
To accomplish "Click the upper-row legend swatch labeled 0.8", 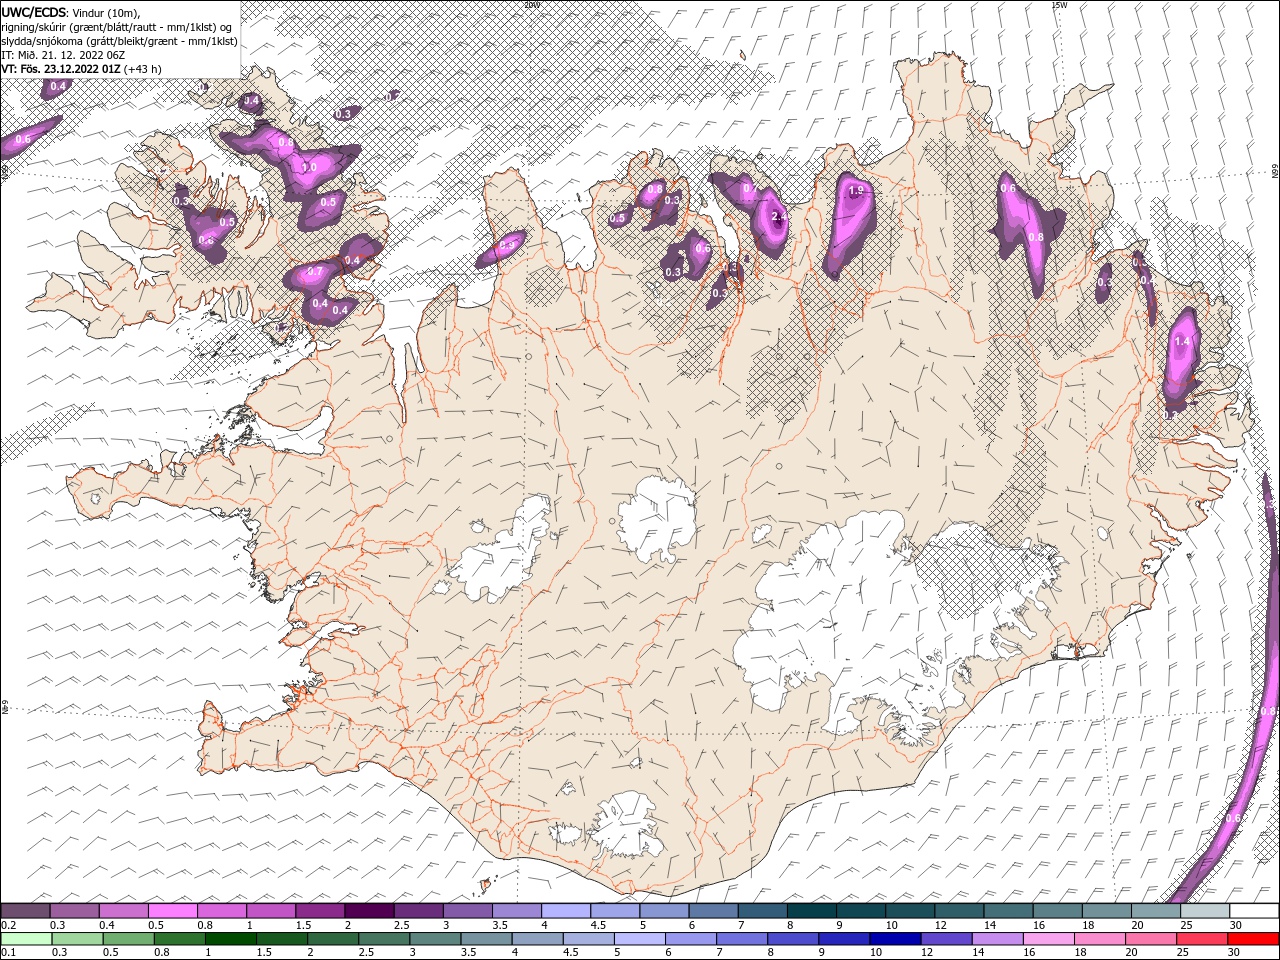I will pyautogui.click(x=222, y=911).
